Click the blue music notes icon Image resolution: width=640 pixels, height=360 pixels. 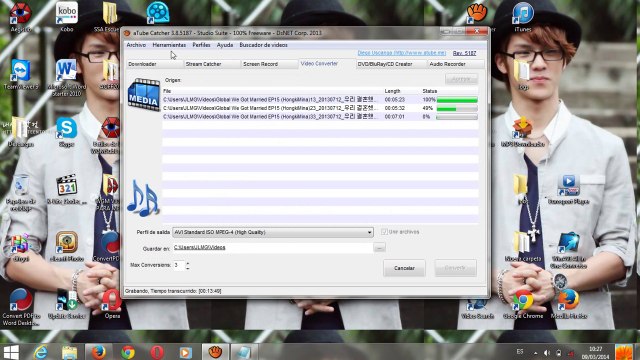coord(143,198)
